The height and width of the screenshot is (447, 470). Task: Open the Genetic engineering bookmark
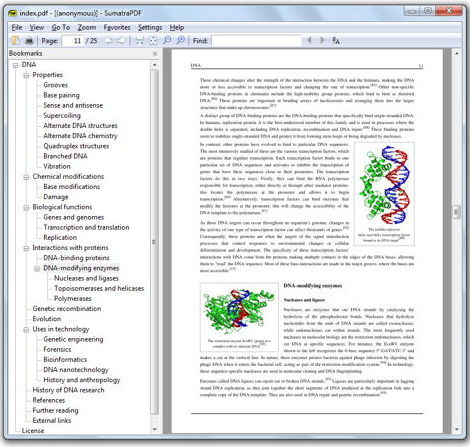(73, 339)
